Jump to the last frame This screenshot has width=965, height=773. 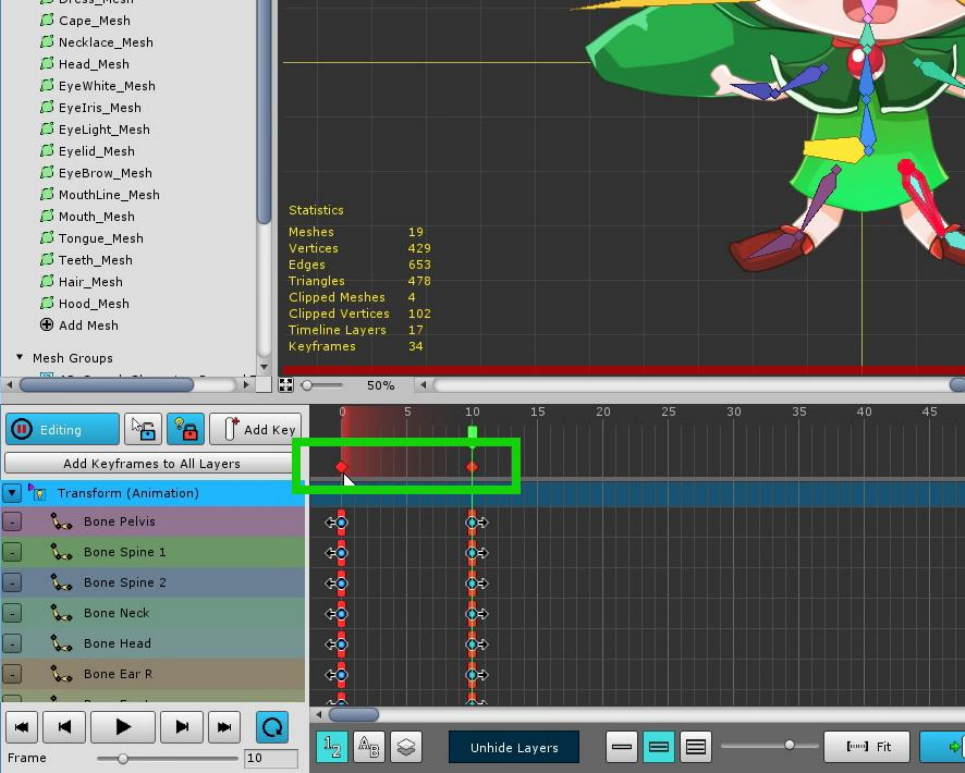point(225,727)
